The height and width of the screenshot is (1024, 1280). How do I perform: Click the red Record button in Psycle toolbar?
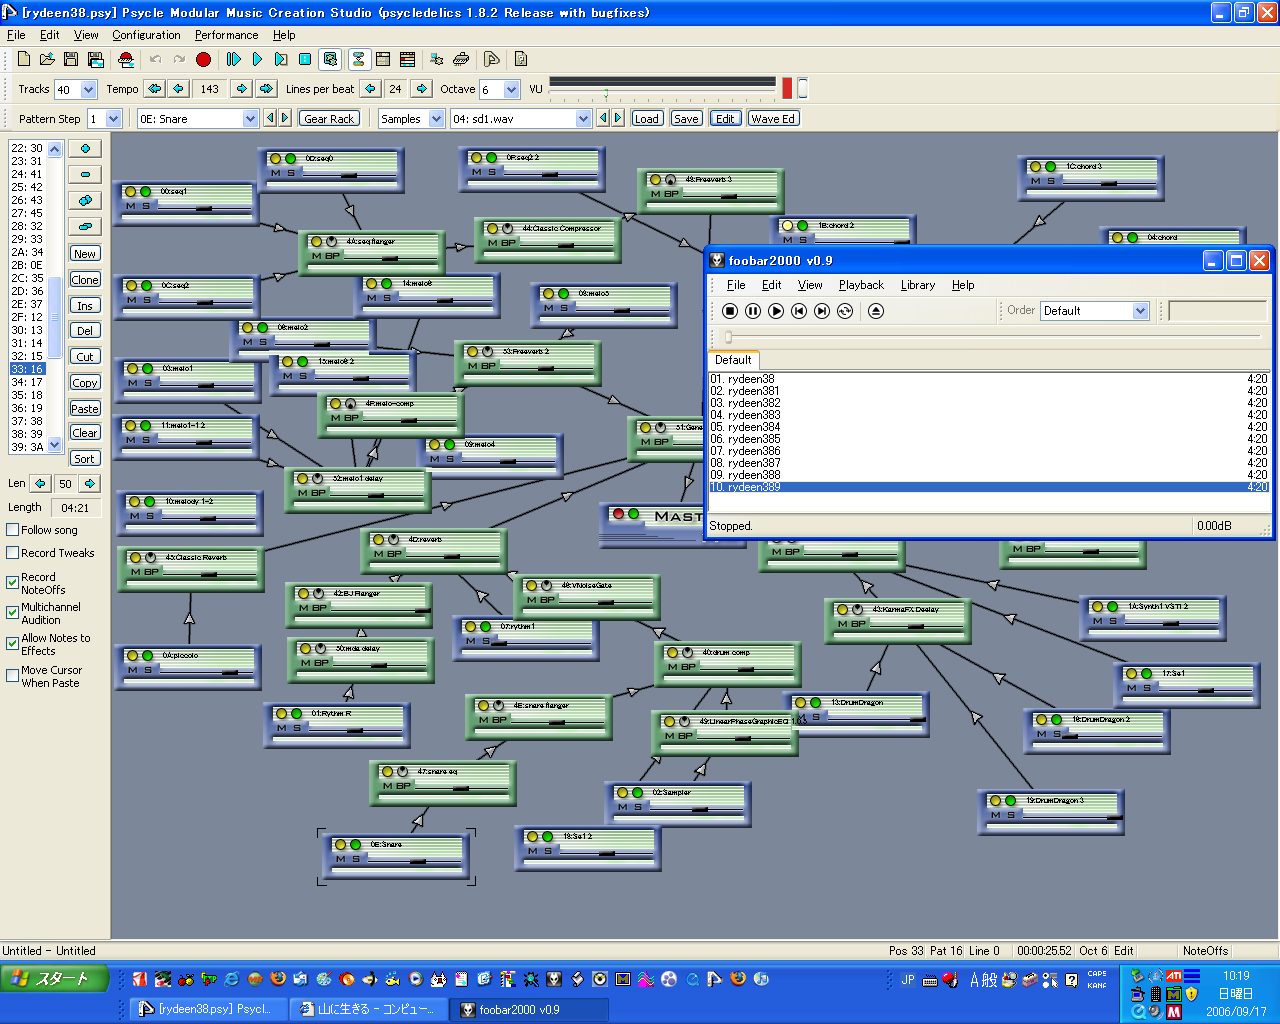tap(203, 60)
